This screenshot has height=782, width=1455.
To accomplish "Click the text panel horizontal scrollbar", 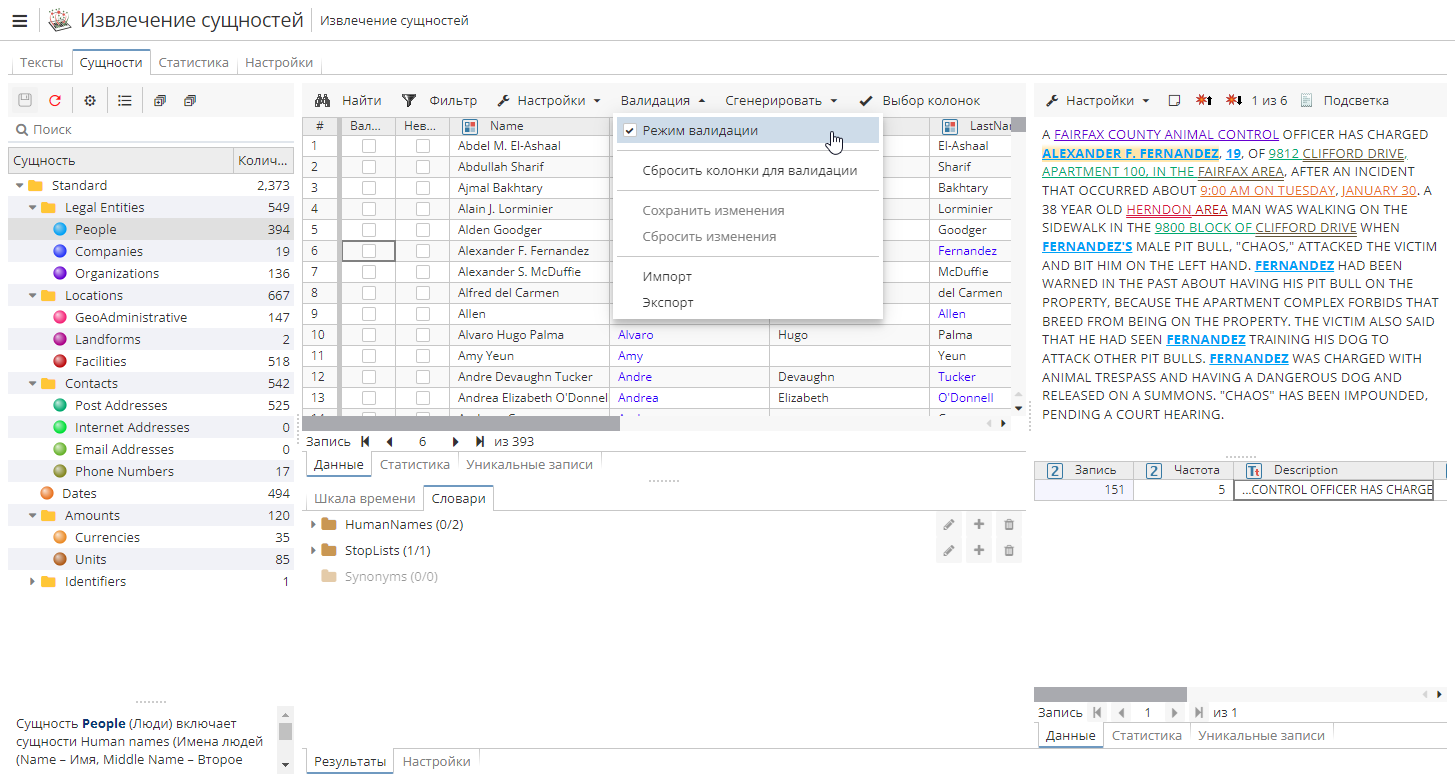I will pyautogui.click(x=1110, y=694).
